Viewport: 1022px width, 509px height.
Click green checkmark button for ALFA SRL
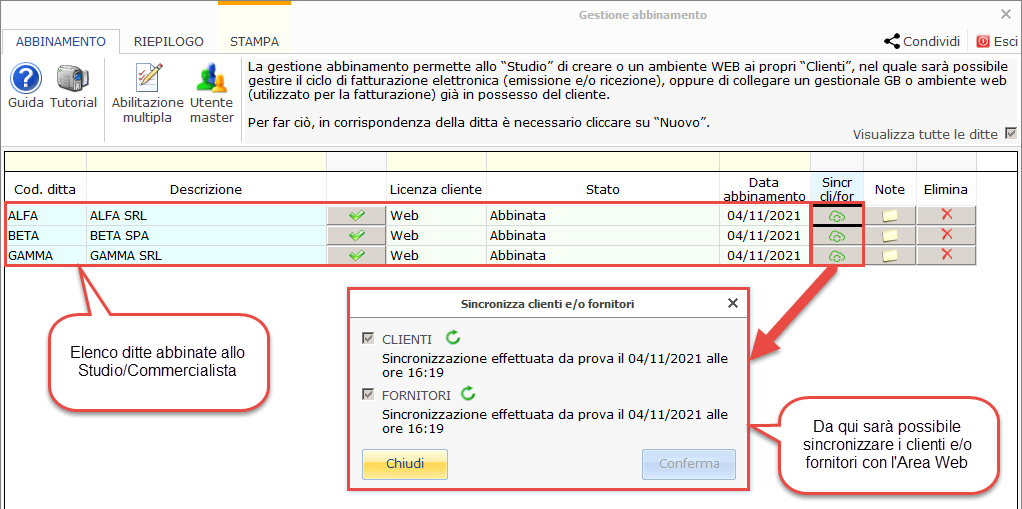356,215
